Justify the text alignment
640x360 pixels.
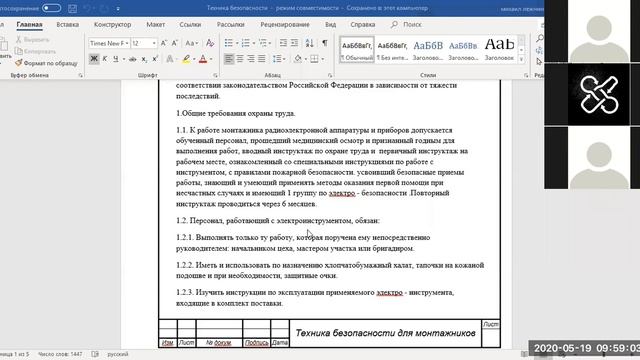[262, 59]
